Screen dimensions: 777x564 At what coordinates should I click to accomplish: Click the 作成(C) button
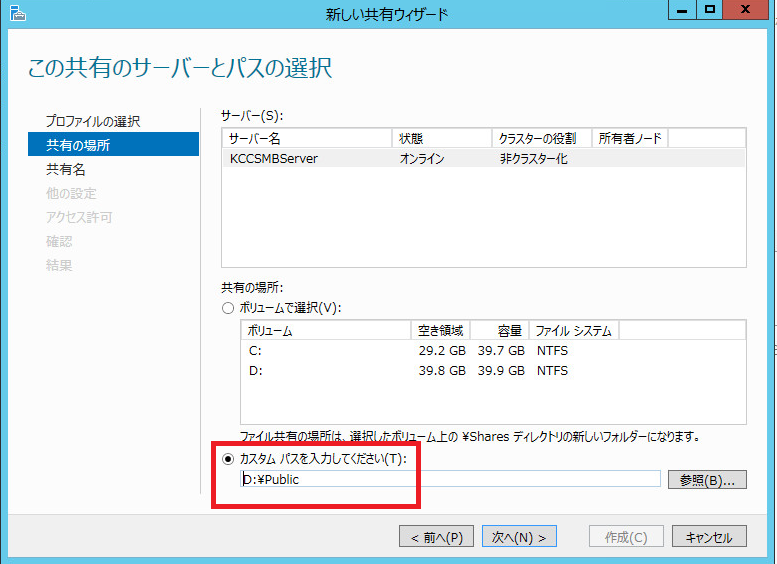click(626, 537)
